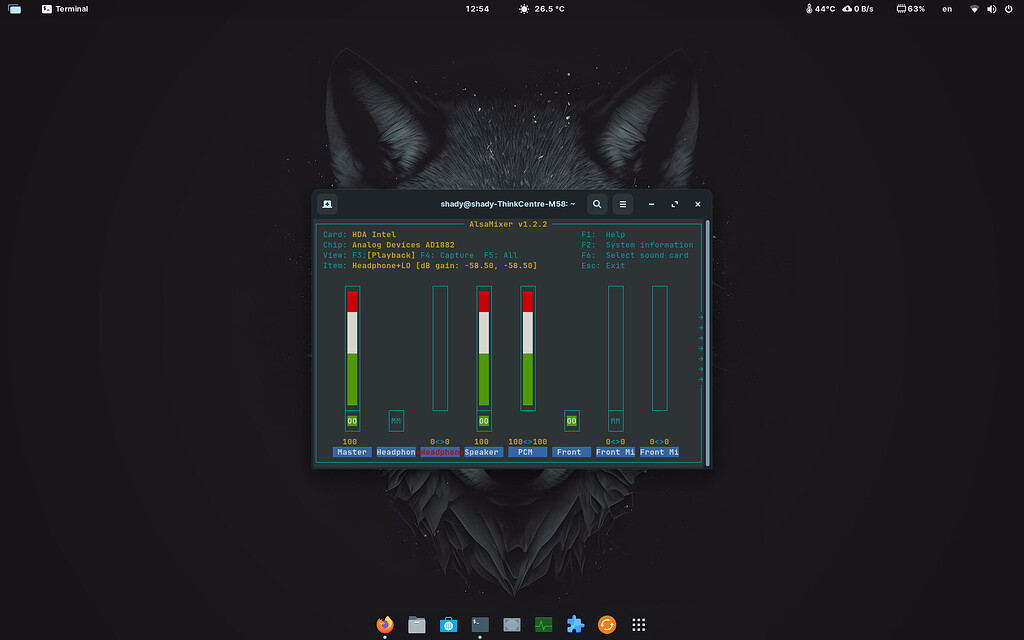
Task: Launch the screenshot tool from dock
Action: point(512,624)
